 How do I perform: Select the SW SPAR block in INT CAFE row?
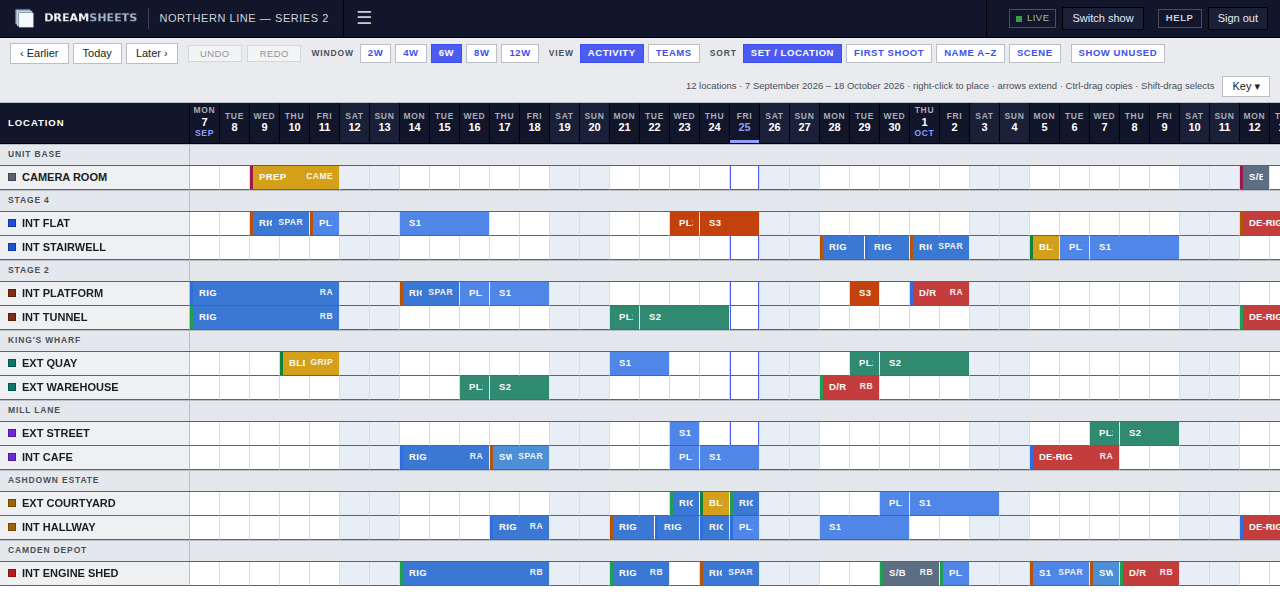[x=519, y=457]
